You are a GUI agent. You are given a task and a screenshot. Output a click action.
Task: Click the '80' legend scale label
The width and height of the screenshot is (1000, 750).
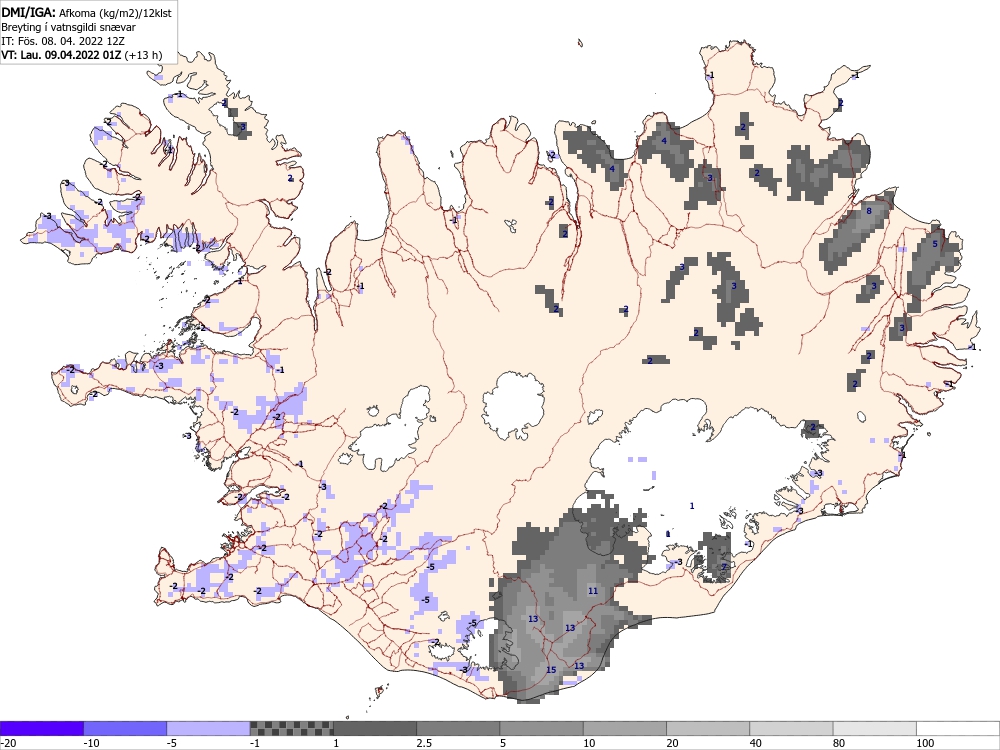click(840, 743)
